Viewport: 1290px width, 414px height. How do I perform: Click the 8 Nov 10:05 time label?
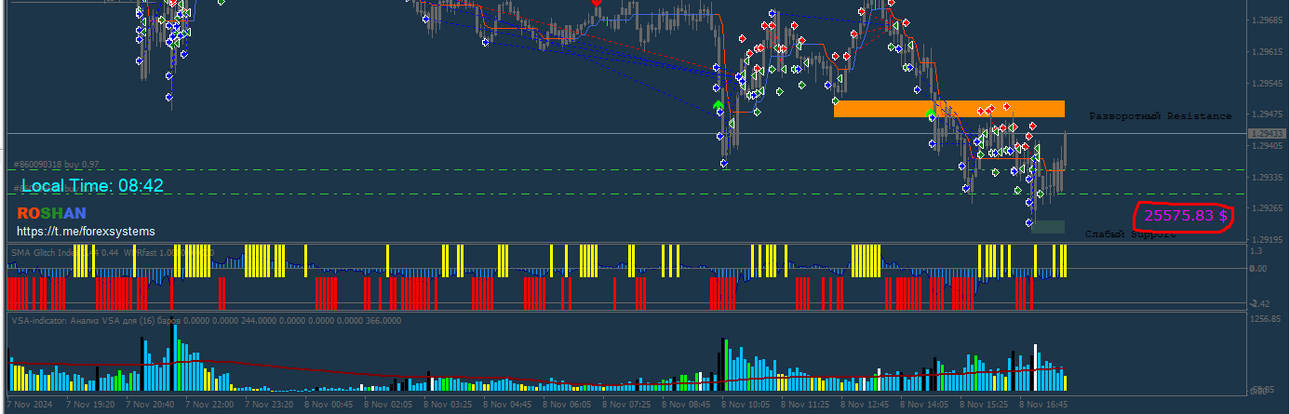pos(747,406)
